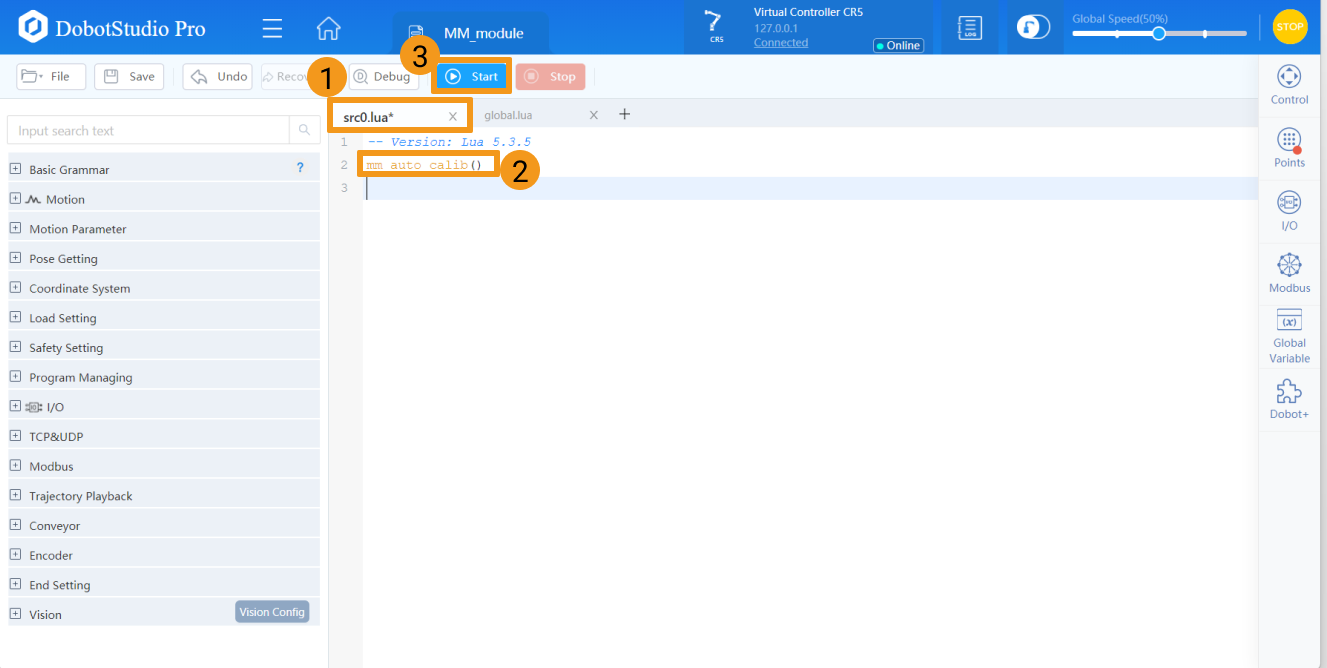Open the I/O panel in right sidebar

pos(1290,211)
